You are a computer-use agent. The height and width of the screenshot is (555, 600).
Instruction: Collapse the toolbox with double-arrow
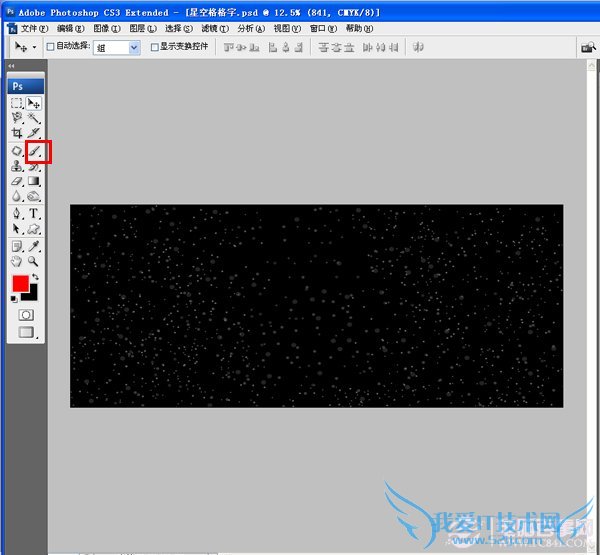tap(11, 66)
